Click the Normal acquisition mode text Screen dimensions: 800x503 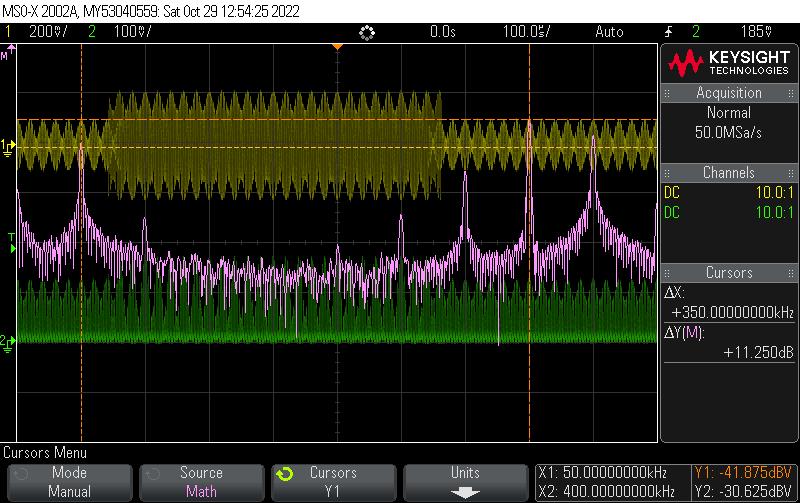pyautogui.click(x=729, y=113)
